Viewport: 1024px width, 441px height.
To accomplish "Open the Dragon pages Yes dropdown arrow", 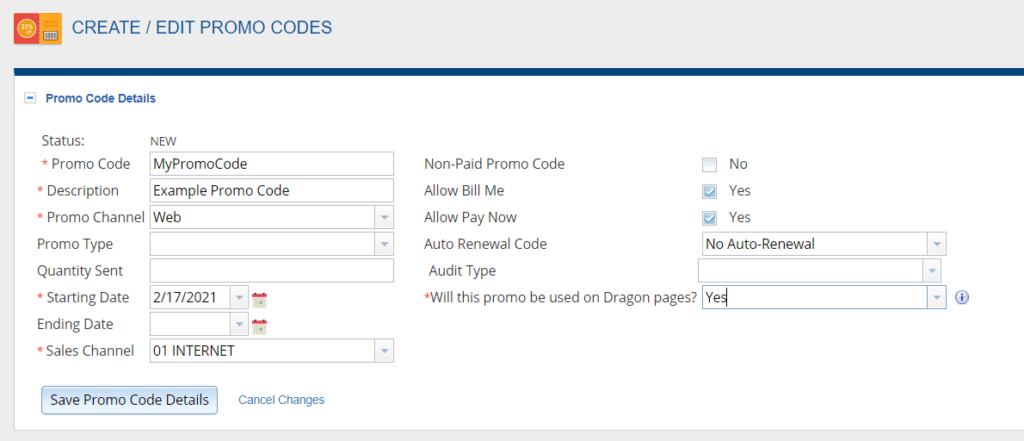I will click(935, 297).
